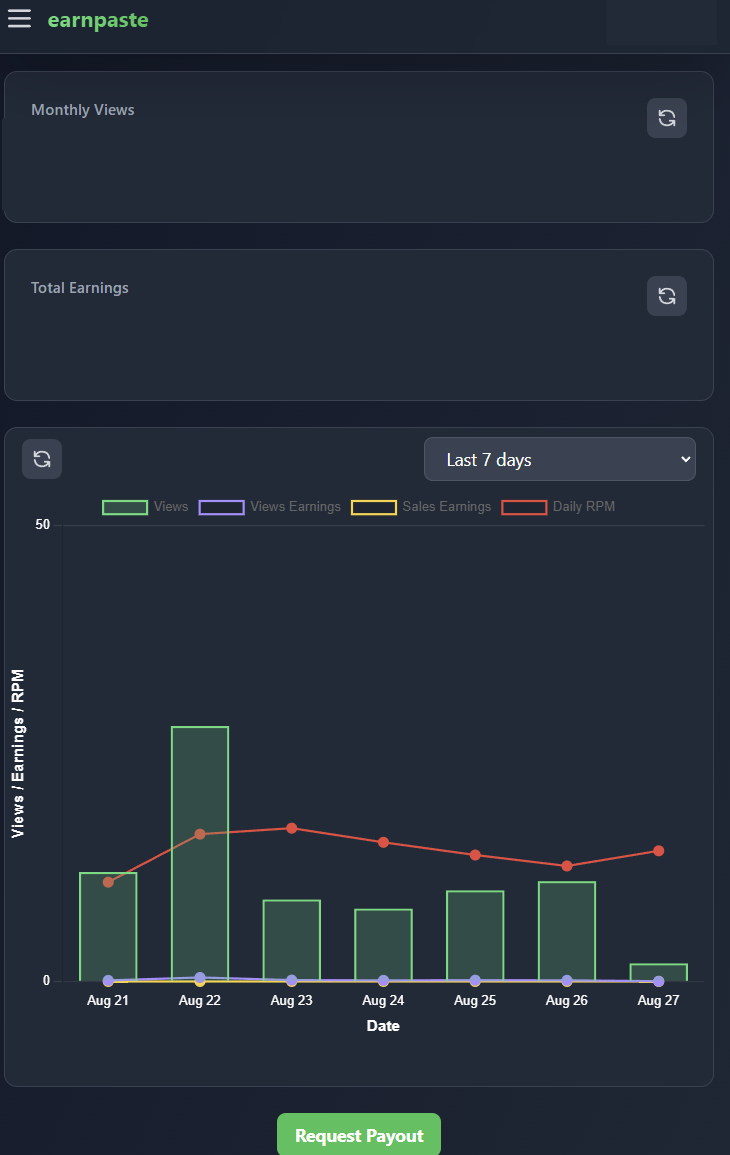This screenshot has height=1155, width=730.
Task: Click the Sales Earnings legend label
Action: 446,507
